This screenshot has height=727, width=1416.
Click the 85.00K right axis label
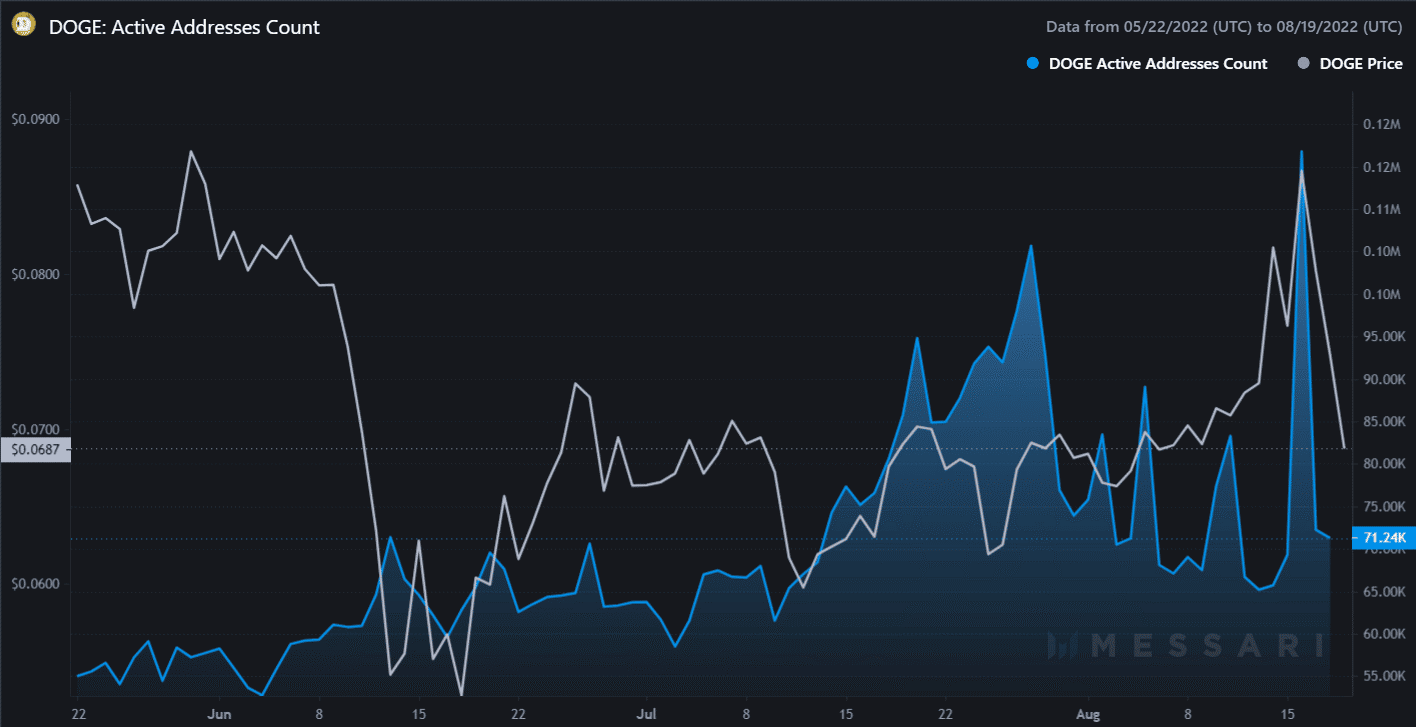1384,422
